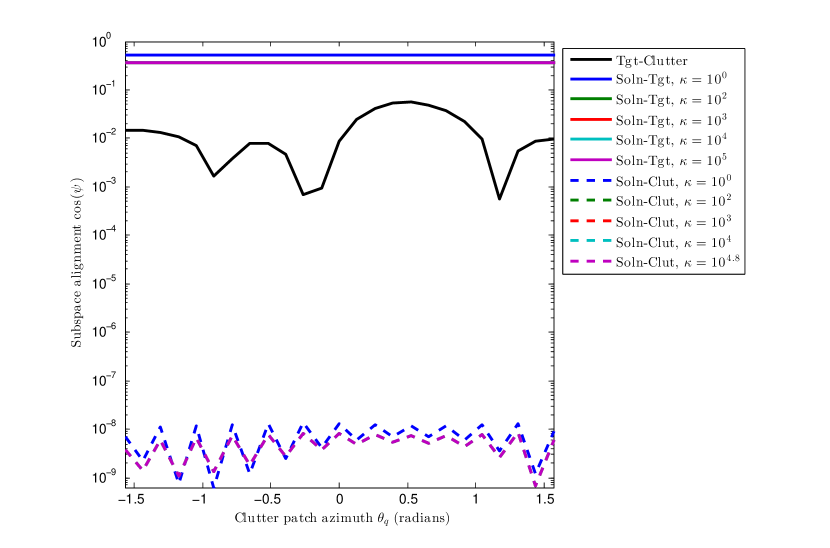This screenshot has width=830, height=548.
Task: Click the Soln-Clut κ = 10^4.8 legend entry
Action: tap(677, 262)
